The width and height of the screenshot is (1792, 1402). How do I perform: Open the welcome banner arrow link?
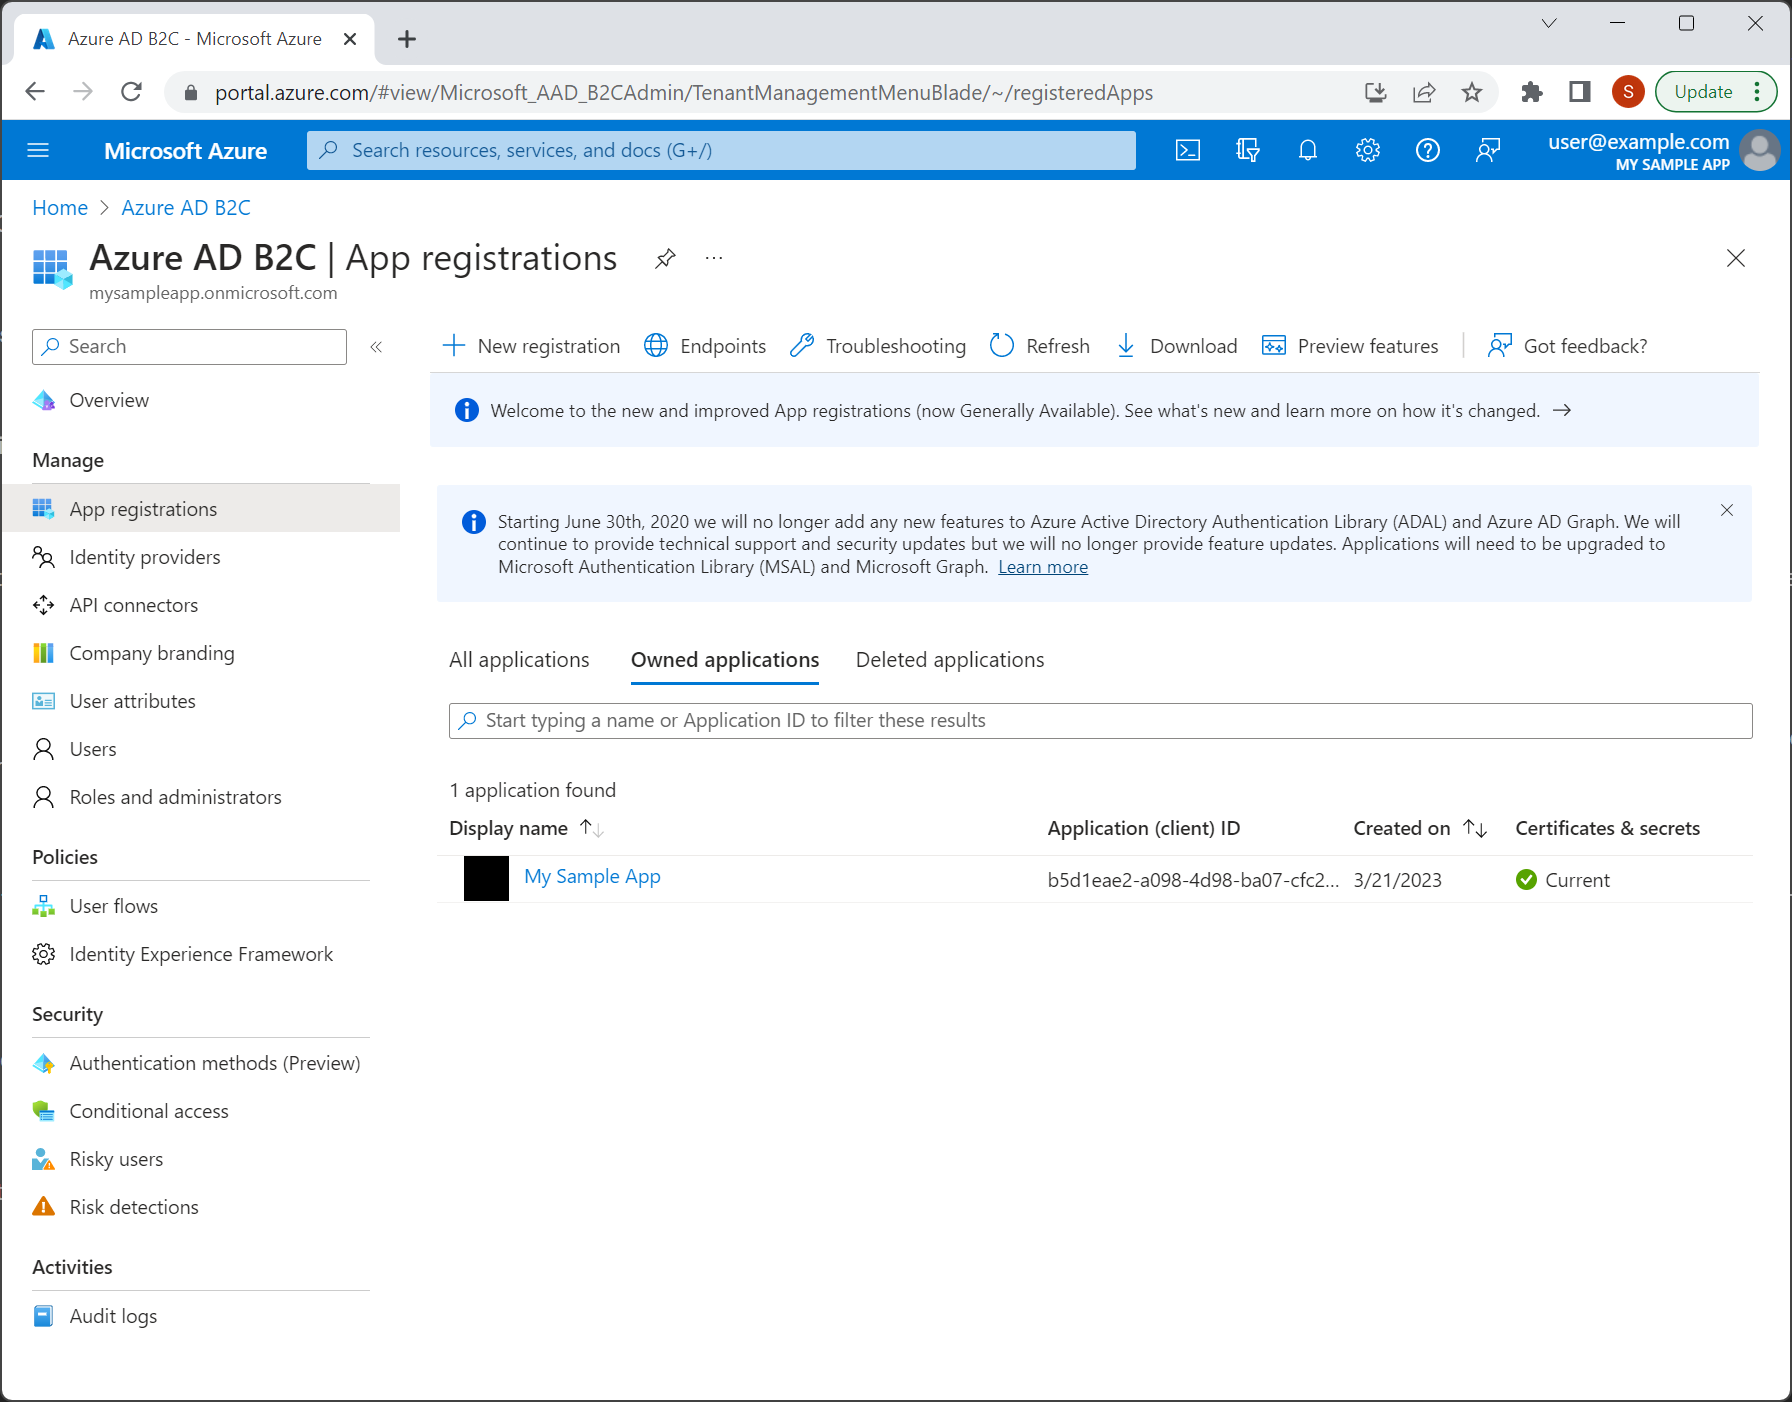click(1561, 411)
